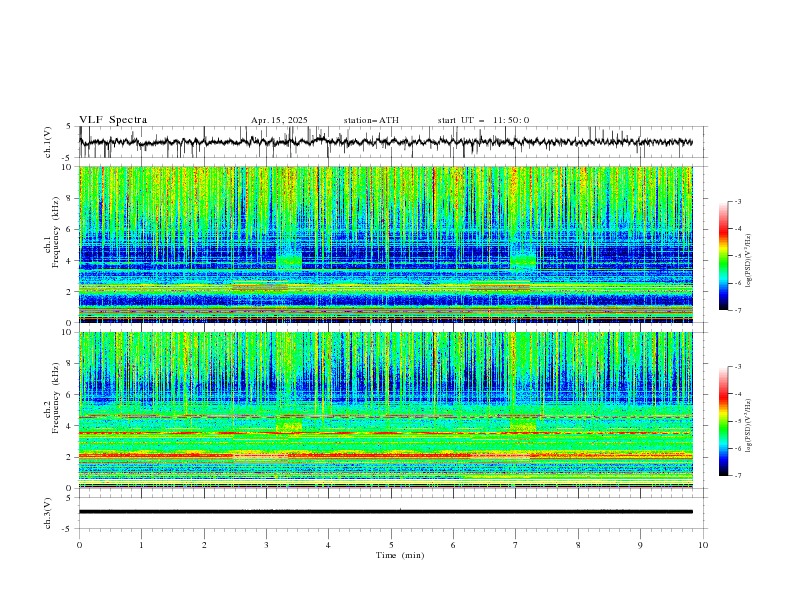The image size is (792, 612).
Task: Click time axis tick label "1"
Action: click(141, 545)
